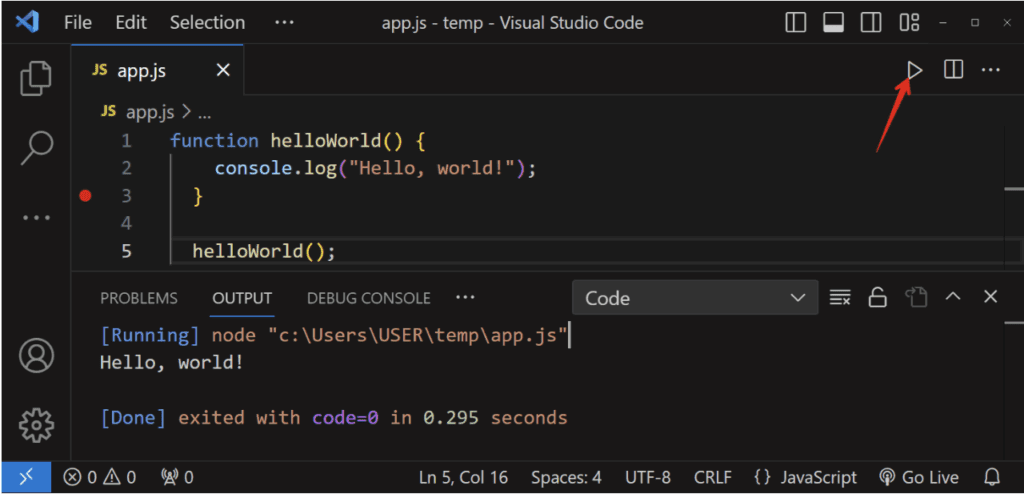The width and height of the screenshot is (1024, 498).
Task: Expand additional panel views ellipsis
Action: click(464, 297)
